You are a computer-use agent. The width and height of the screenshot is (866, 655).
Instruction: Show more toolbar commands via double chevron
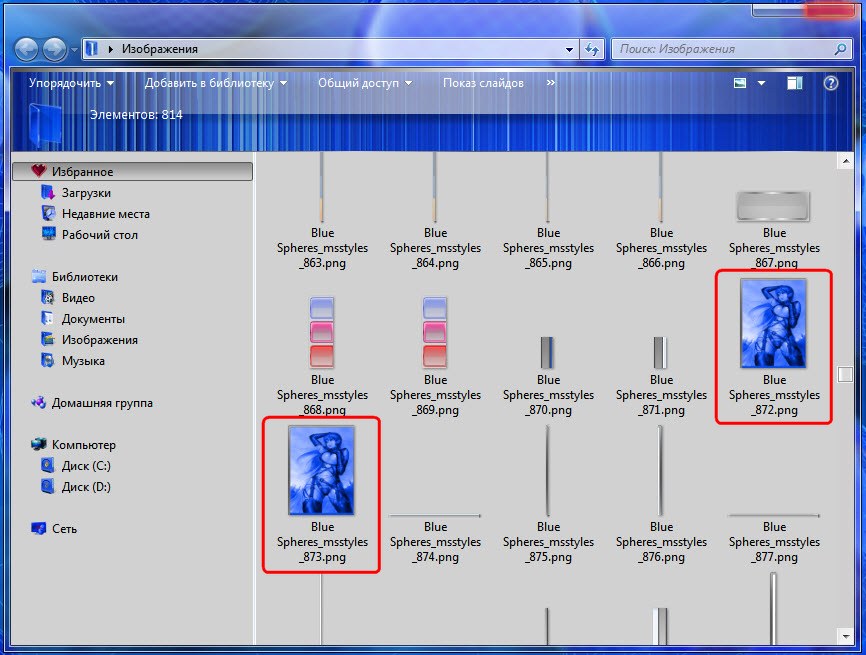coord(550,83)
